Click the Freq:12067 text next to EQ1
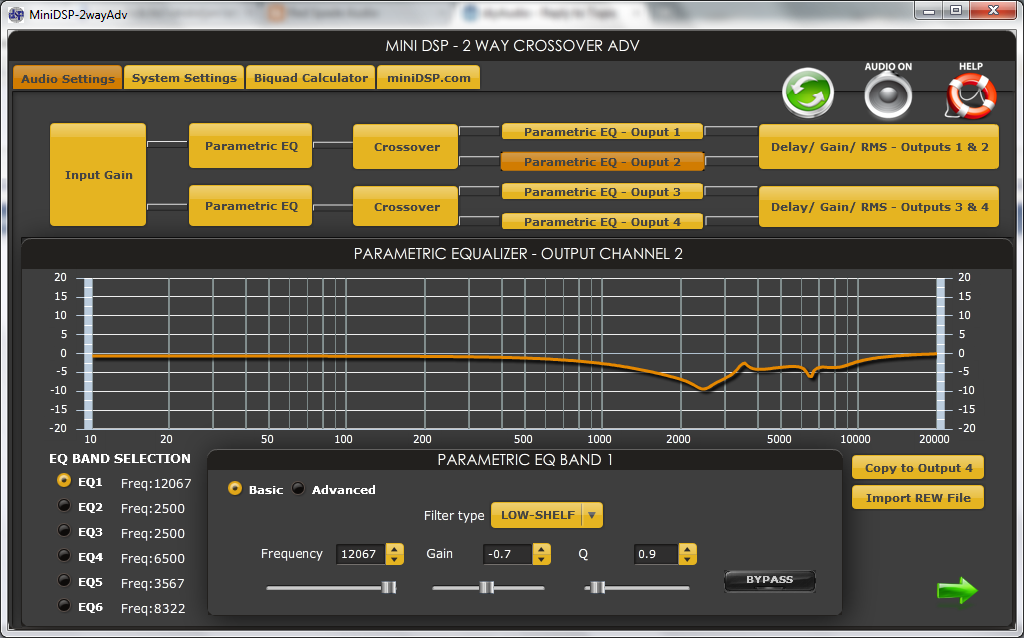 (156, 483)
